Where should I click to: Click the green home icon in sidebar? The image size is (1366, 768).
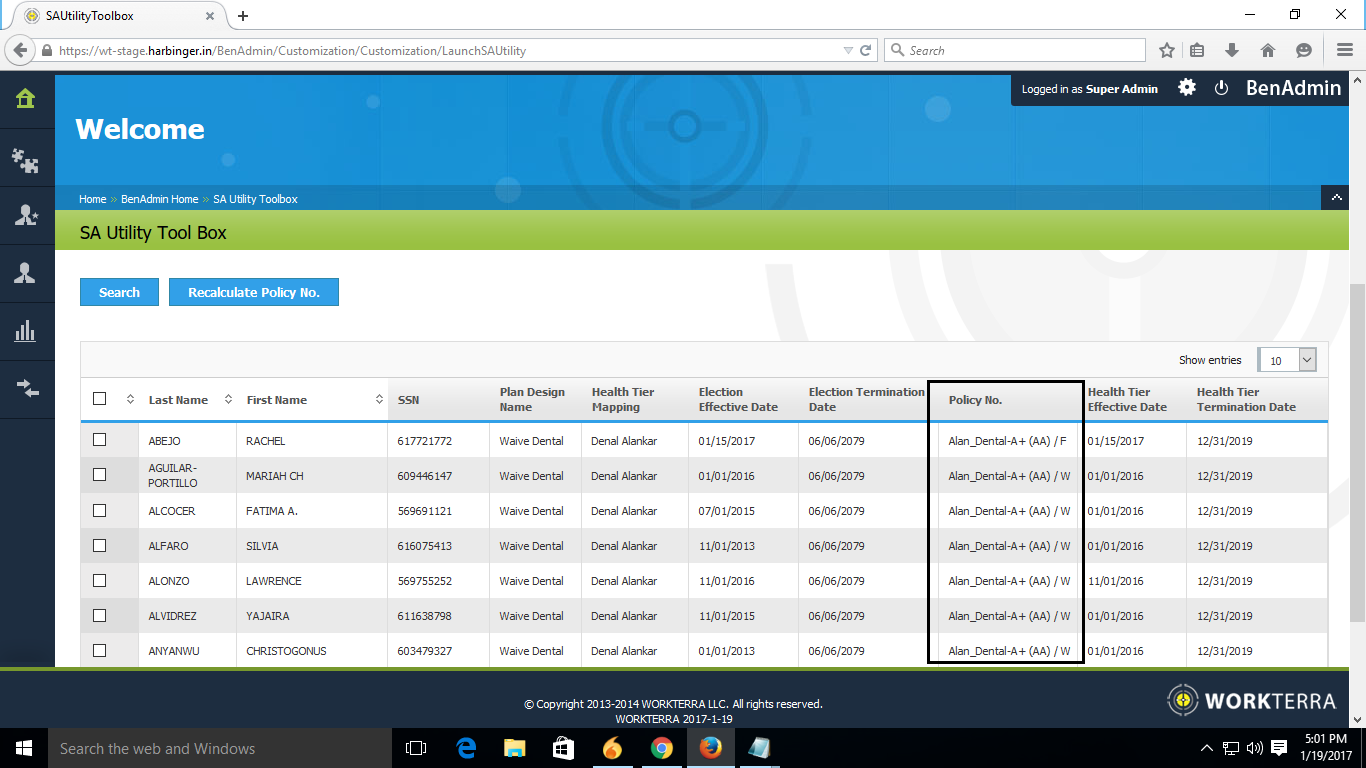25,98
